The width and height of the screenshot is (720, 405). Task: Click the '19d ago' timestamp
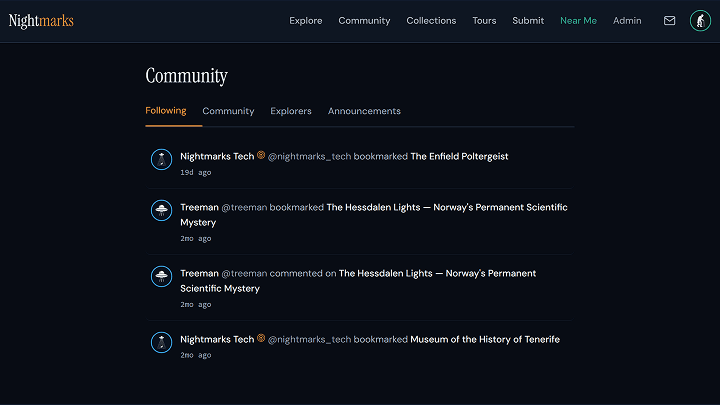pyautogui.click(x=196, y=173)
